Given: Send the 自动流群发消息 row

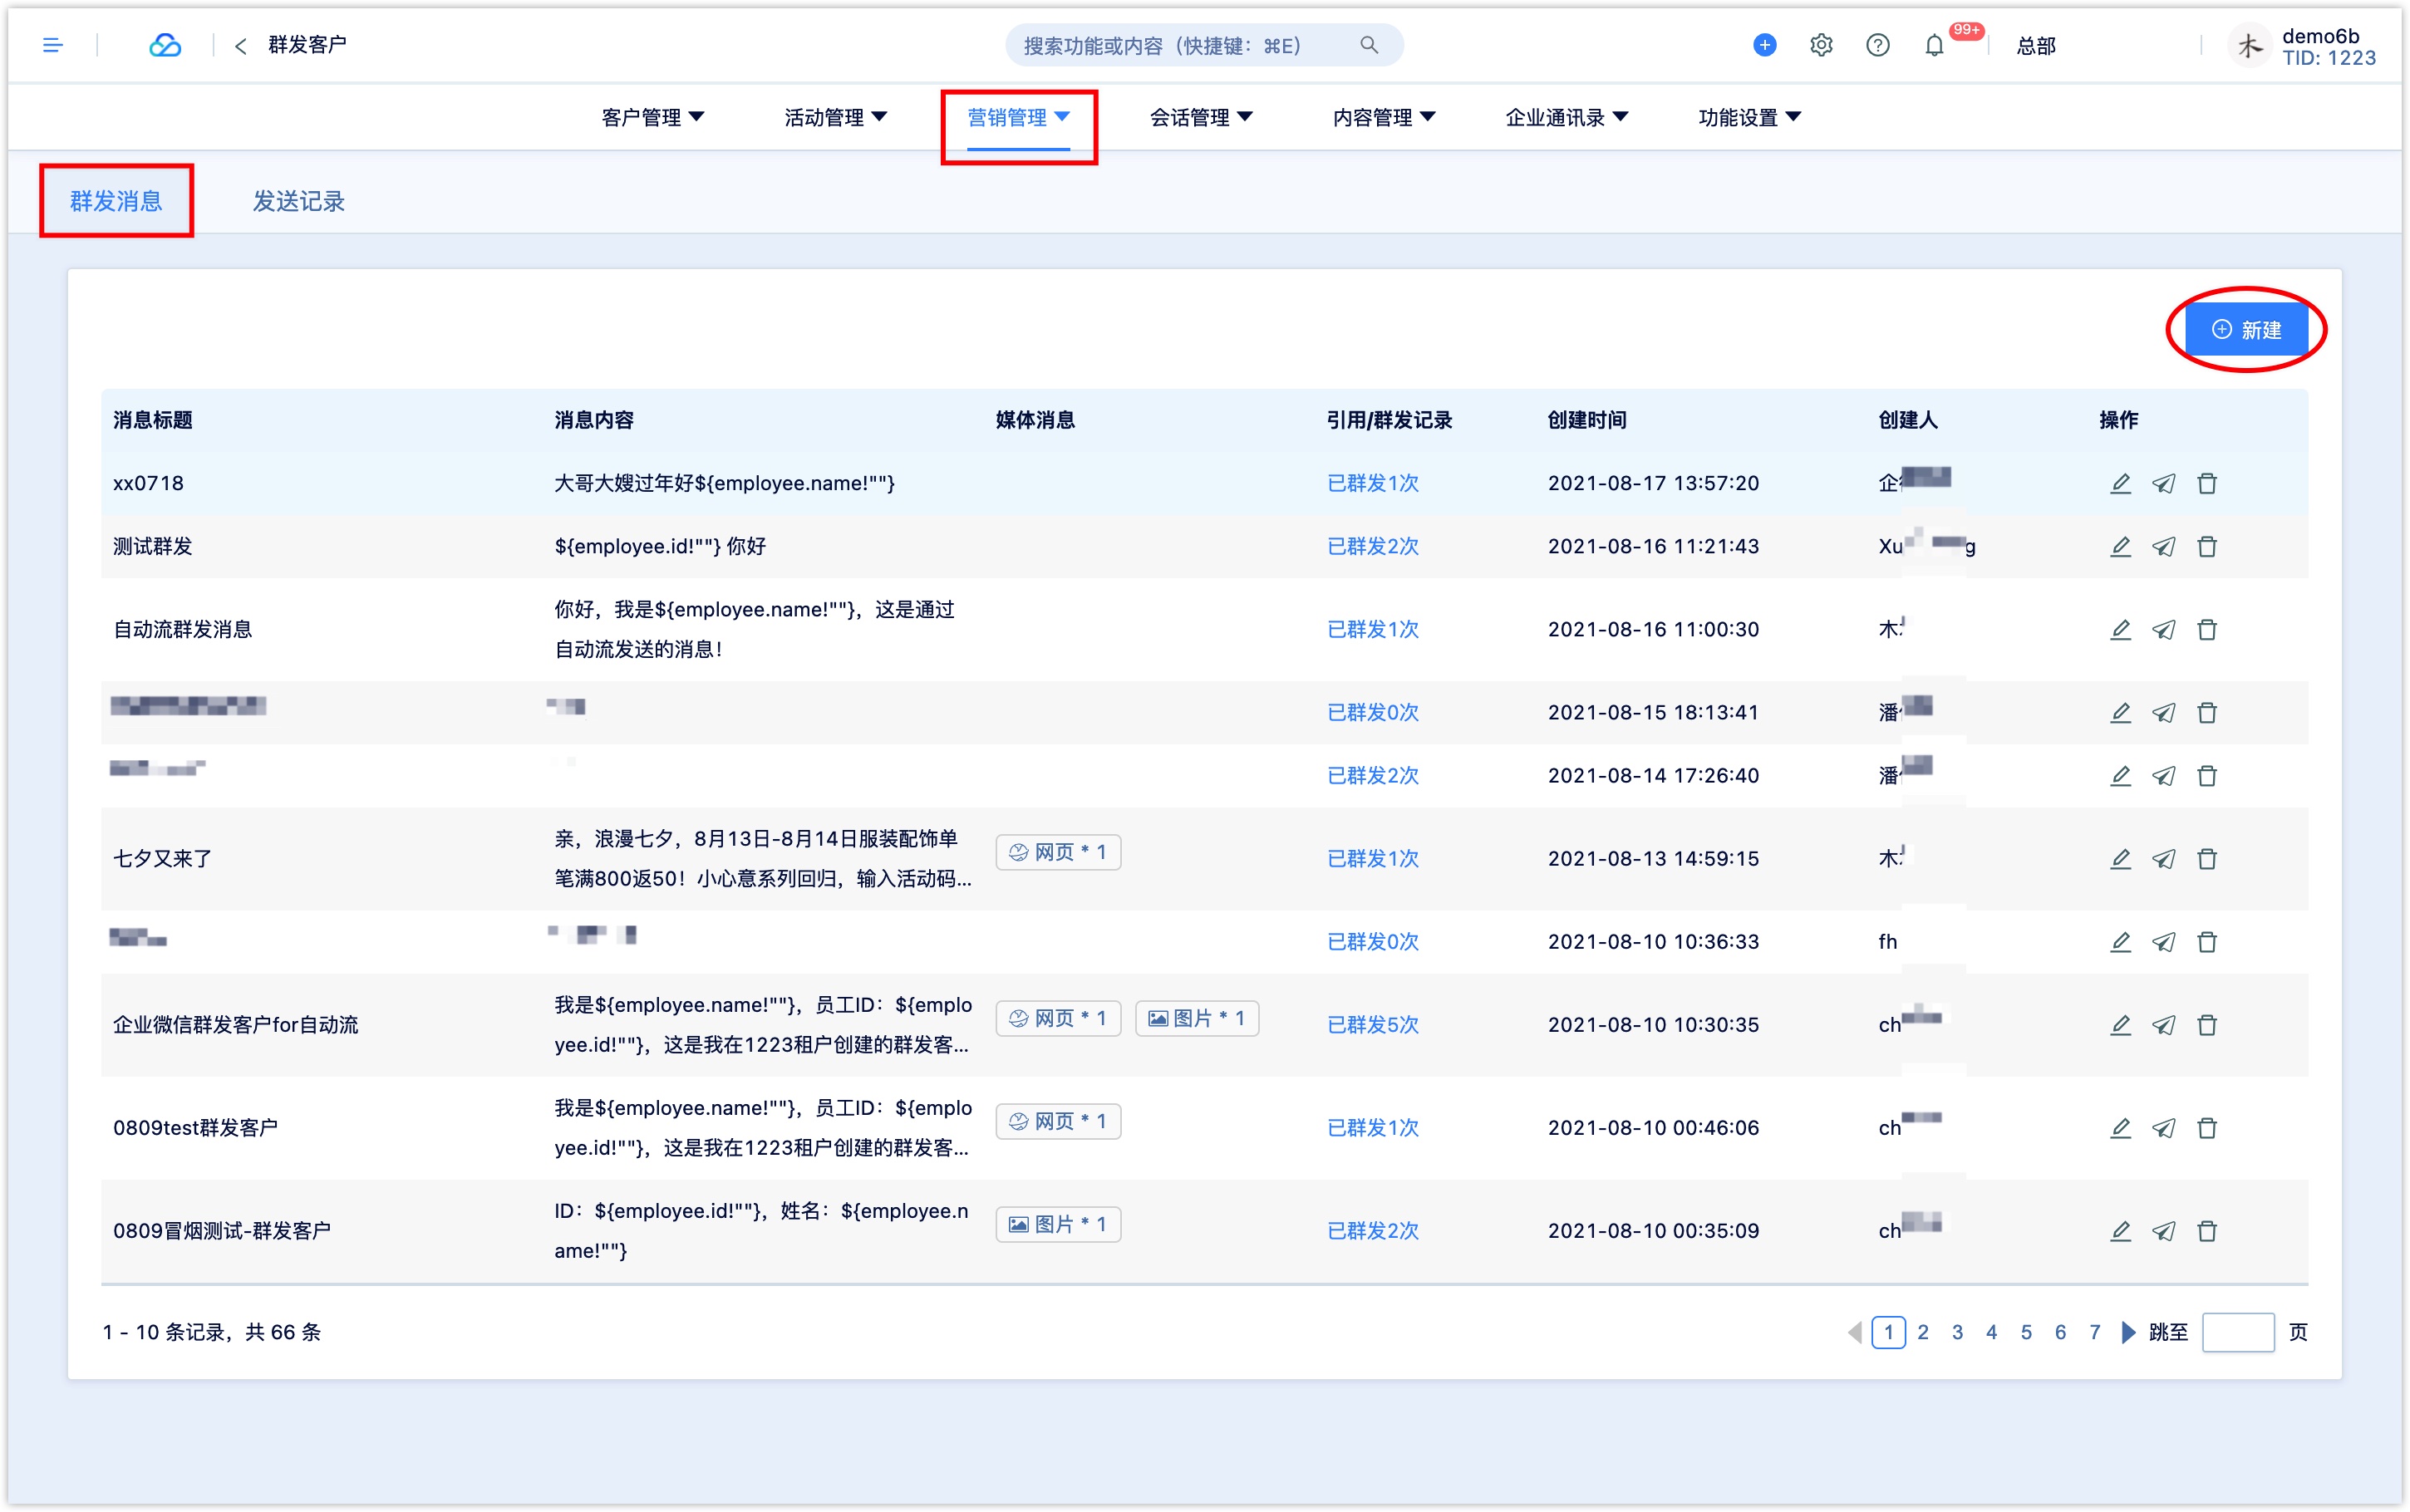Looking at the screenshot, I should coord(2163,629).
